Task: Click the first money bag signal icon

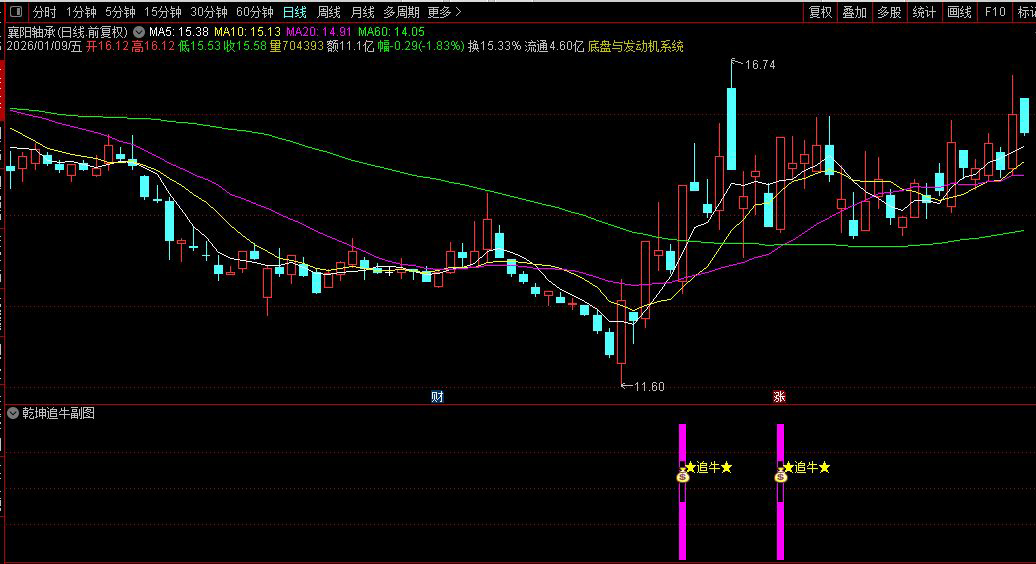Action: click(x=683, y=476)
